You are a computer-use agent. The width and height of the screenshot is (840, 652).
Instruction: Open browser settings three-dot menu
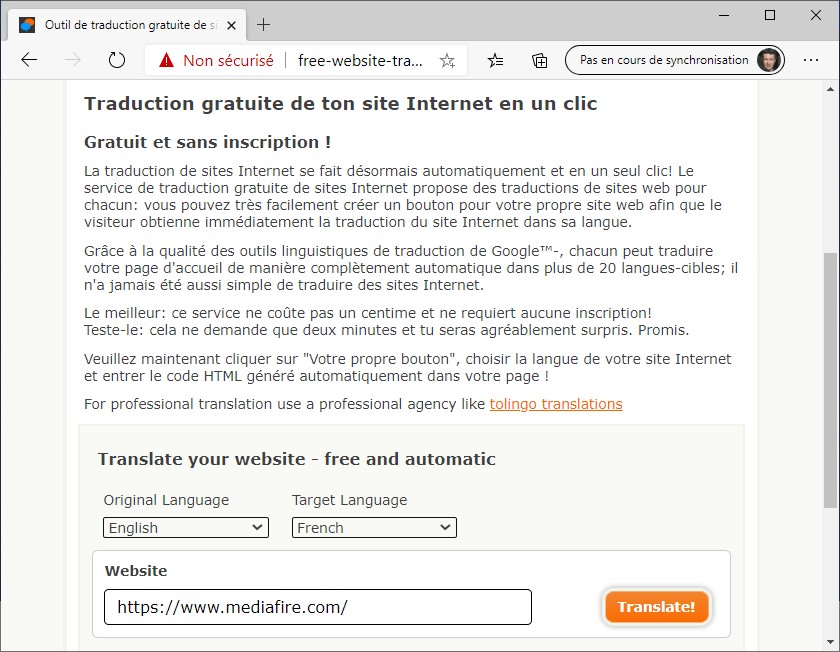tap(811, 60)
